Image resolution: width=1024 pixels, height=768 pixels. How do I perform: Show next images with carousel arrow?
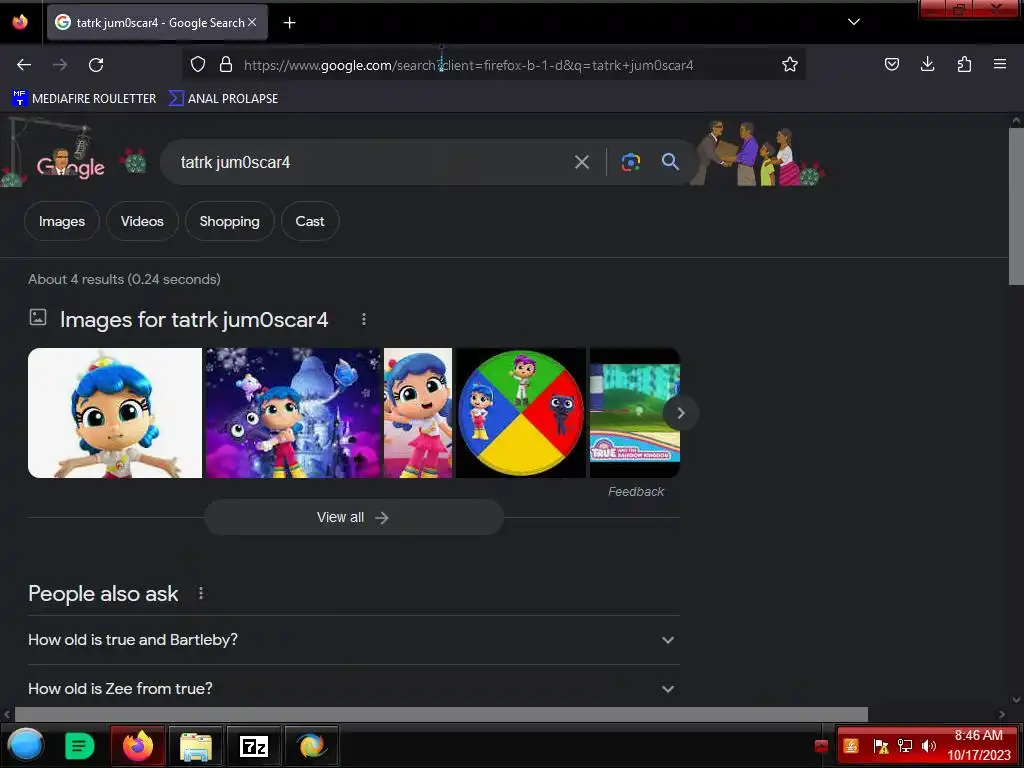(x=680, y=413)
